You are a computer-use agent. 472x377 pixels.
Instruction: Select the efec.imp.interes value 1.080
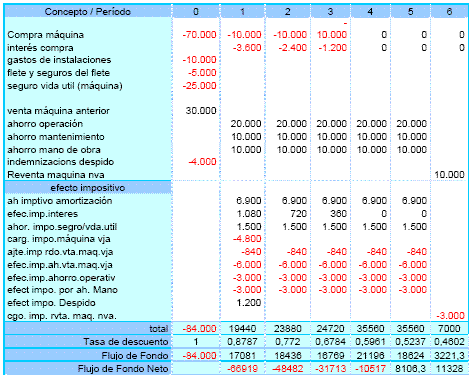coord(249,214)
